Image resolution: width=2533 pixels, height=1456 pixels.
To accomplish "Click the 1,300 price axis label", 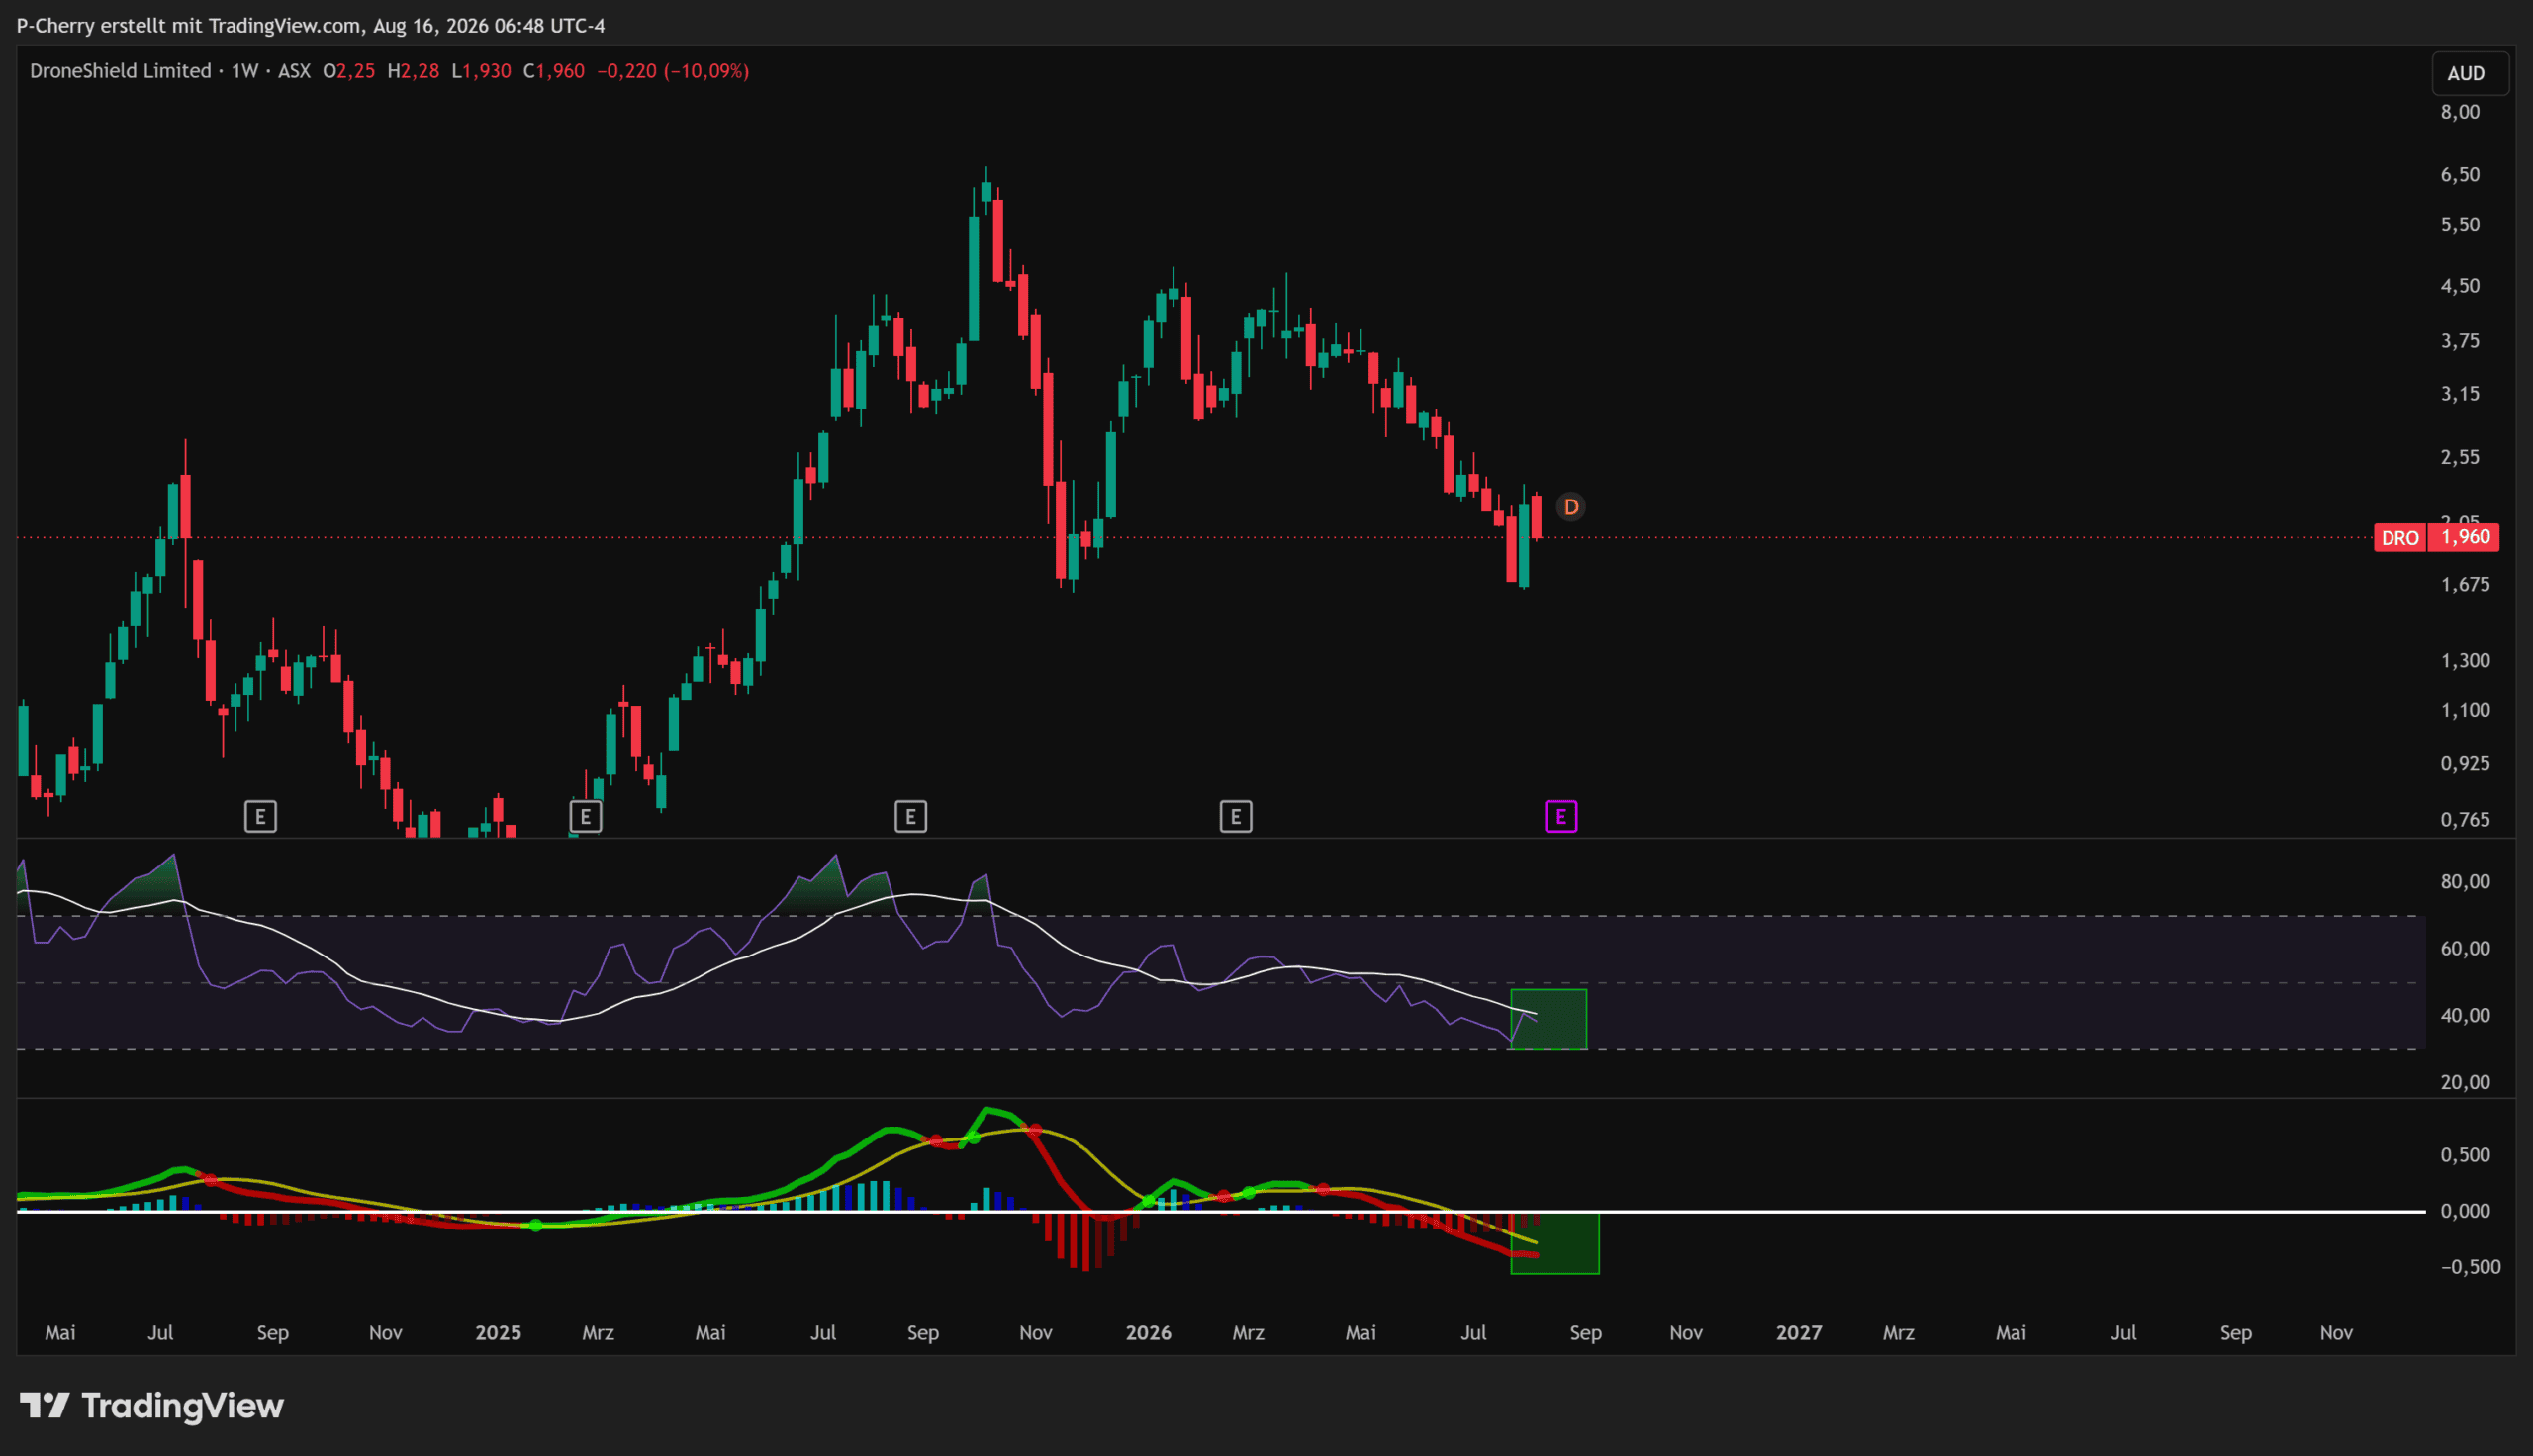I will [x=2465, y=660].
